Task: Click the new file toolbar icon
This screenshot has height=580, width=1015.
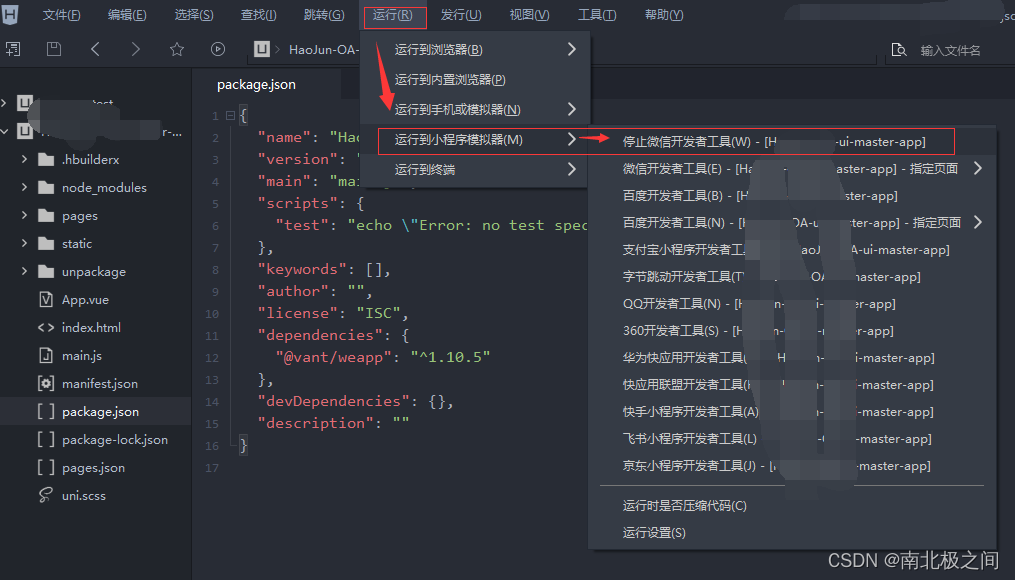Action: 13,49
